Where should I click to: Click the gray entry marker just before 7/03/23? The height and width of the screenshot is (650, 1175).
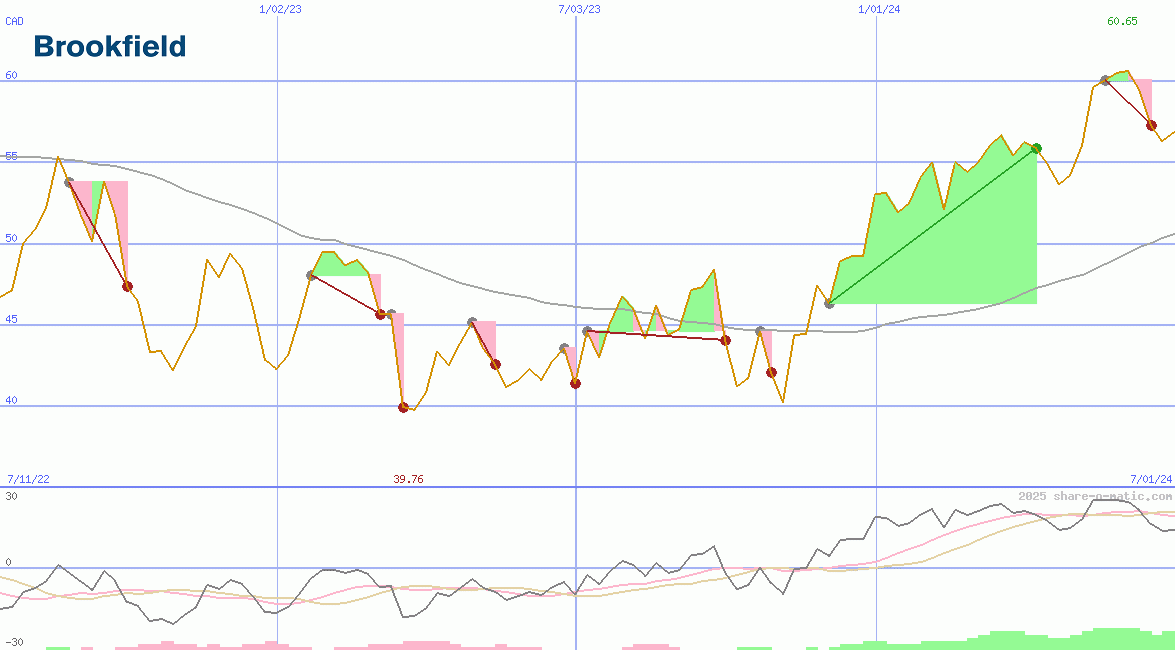click(x=564, y=348)
